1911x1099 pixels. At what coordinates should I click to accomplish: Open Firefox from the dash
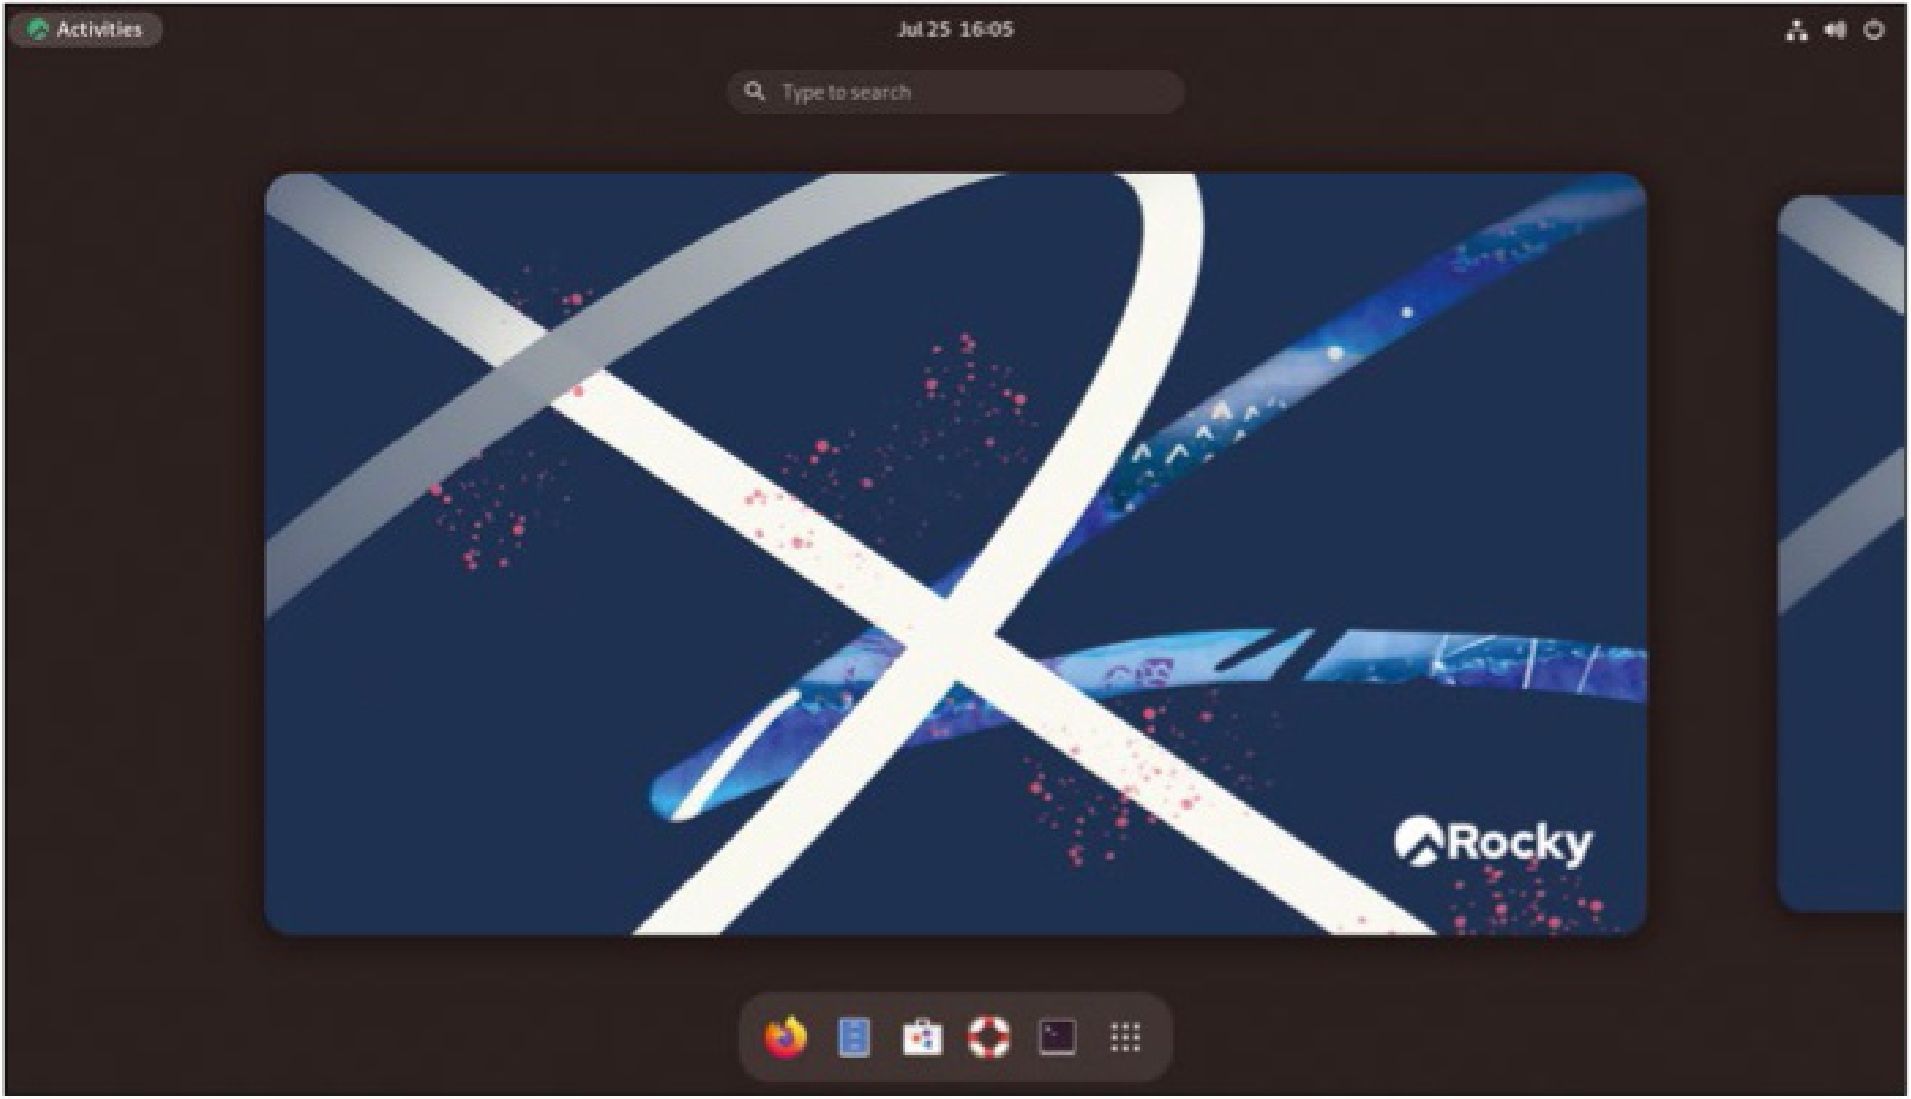[786, 1038]
